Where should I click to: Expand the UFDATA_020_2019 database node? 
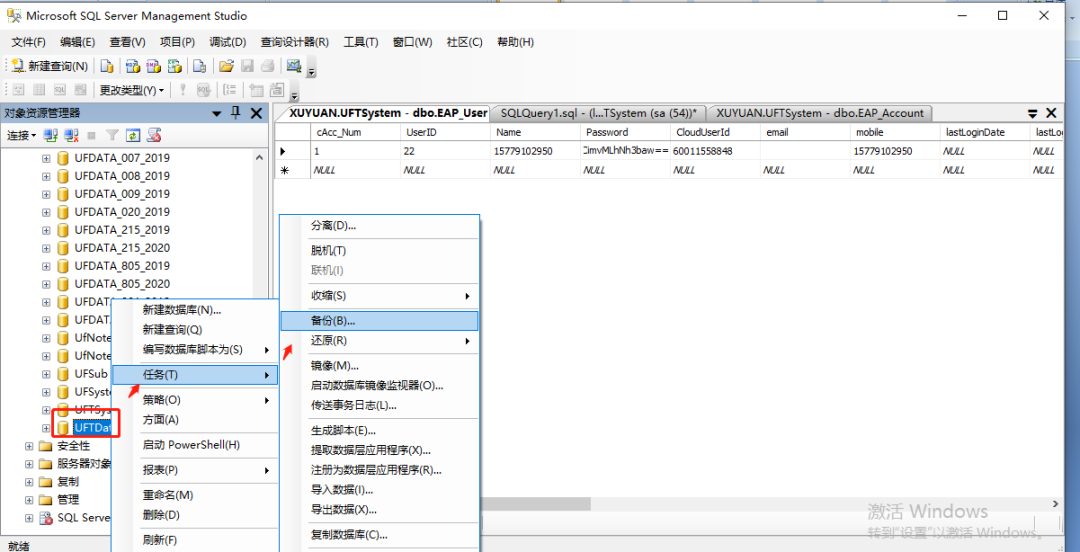coord(46,212)
